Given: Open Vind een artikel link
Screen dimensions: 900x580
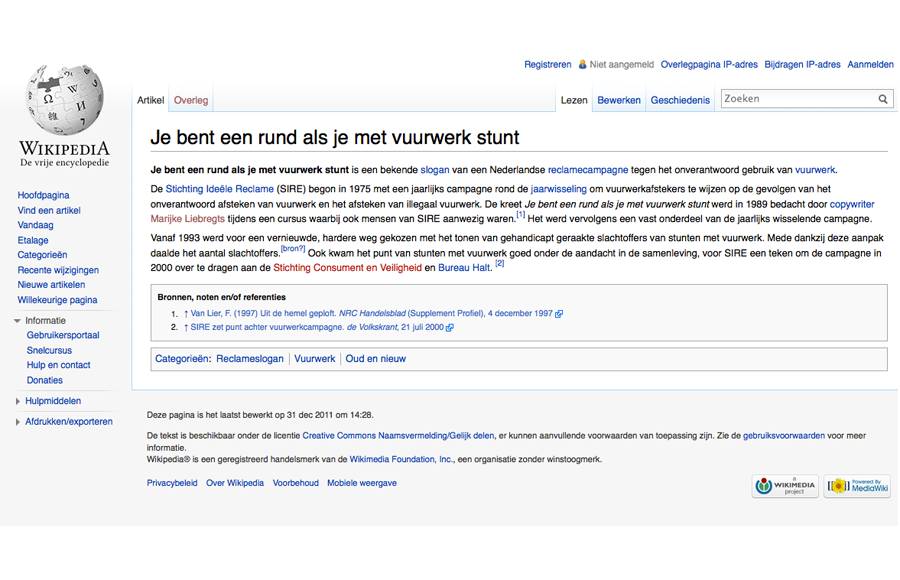Looking at the screenshot, I should click(x=49, y=210).
